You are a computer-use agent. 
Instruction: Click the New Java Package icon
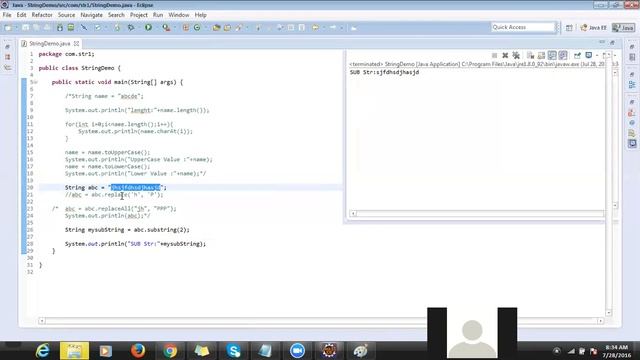(186, 28)
